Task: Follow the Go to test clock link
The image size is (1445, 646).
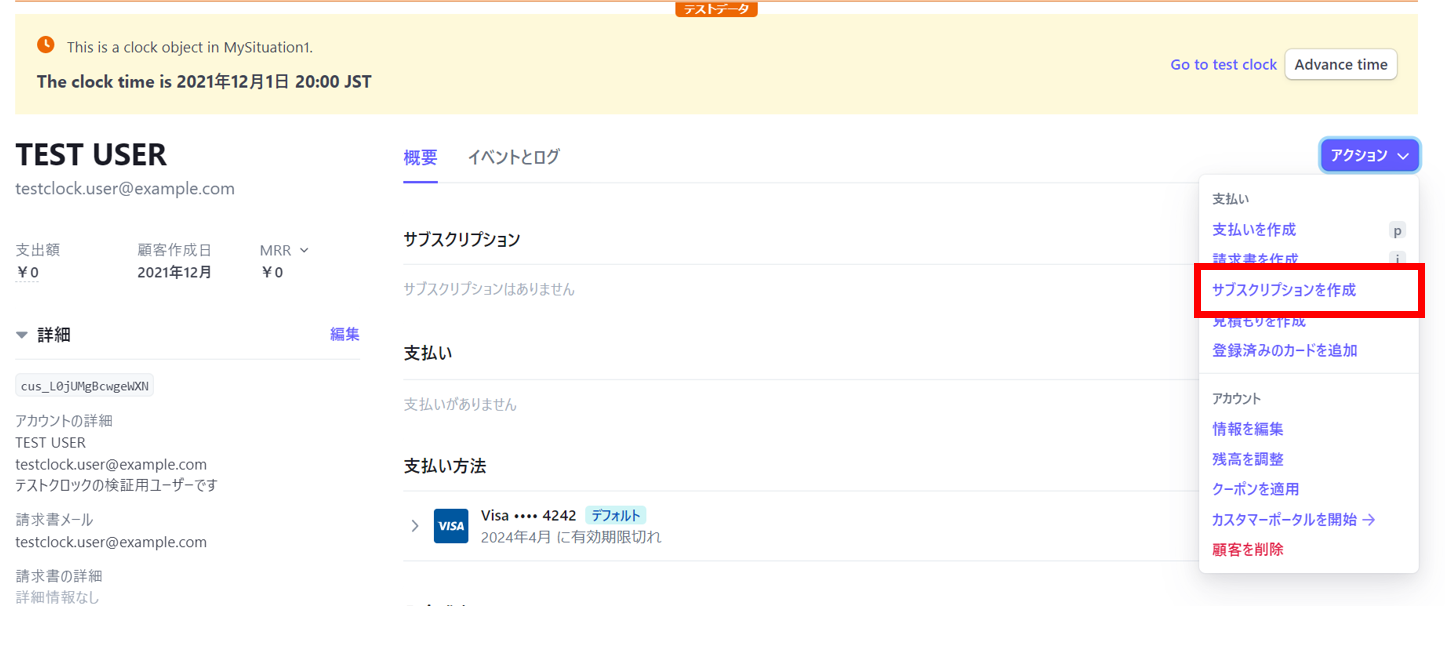Action: point(1223,64)
